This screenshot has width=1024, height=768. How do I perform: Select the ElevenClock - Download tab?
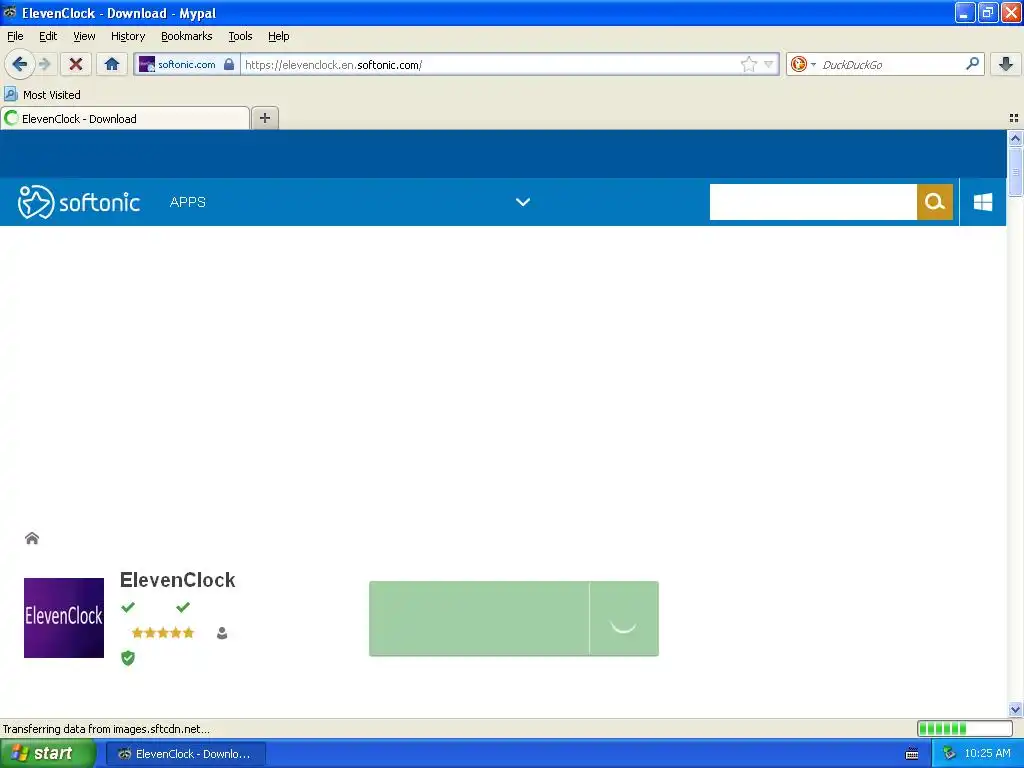coord(125,118)
